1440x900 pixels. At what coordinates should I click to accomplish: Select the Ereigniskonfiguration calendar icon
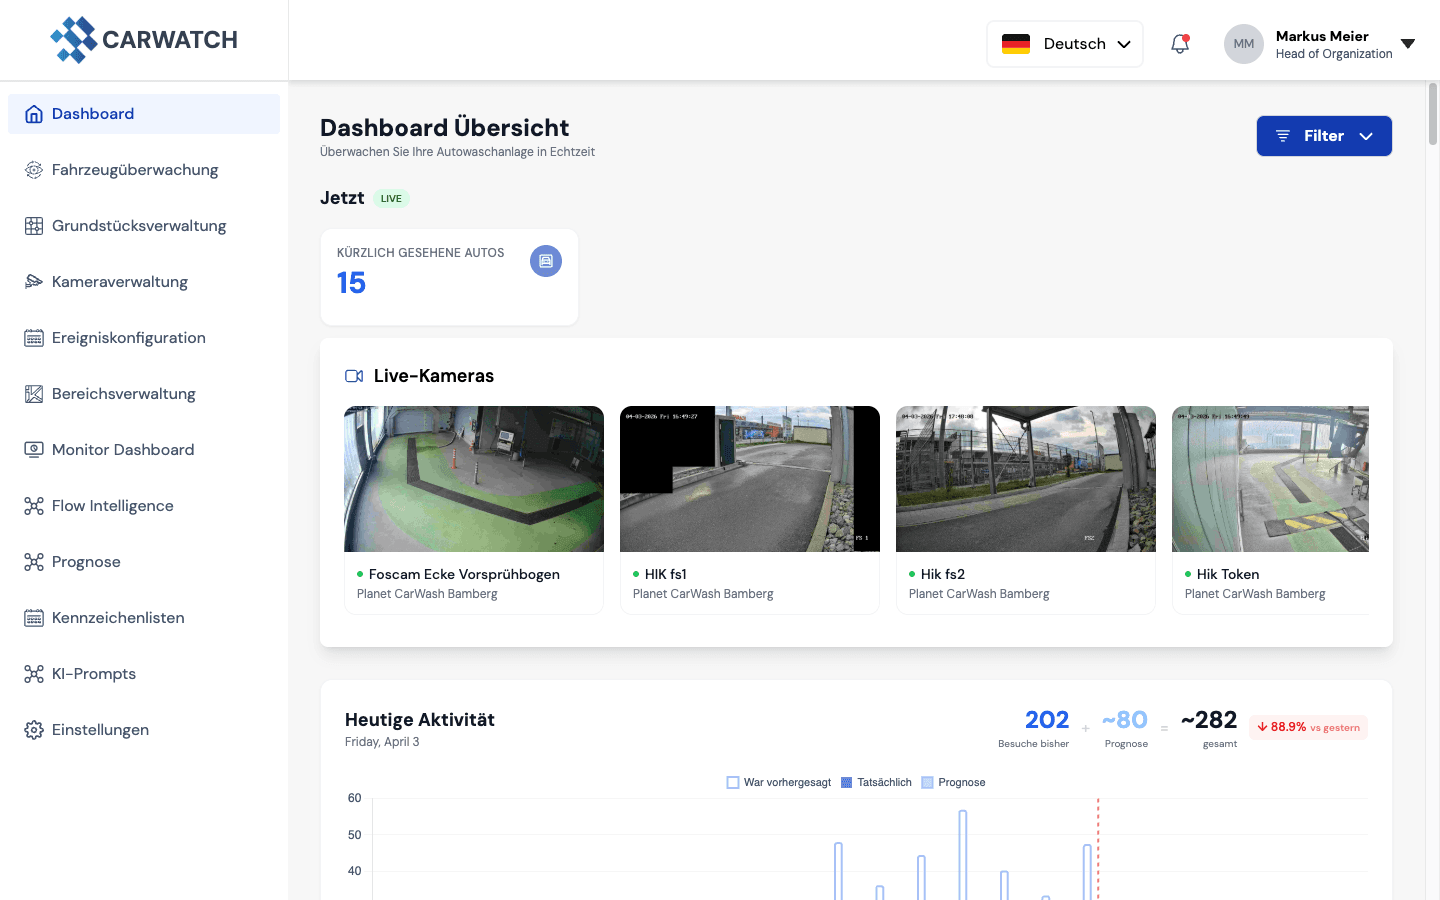[33, 337]
